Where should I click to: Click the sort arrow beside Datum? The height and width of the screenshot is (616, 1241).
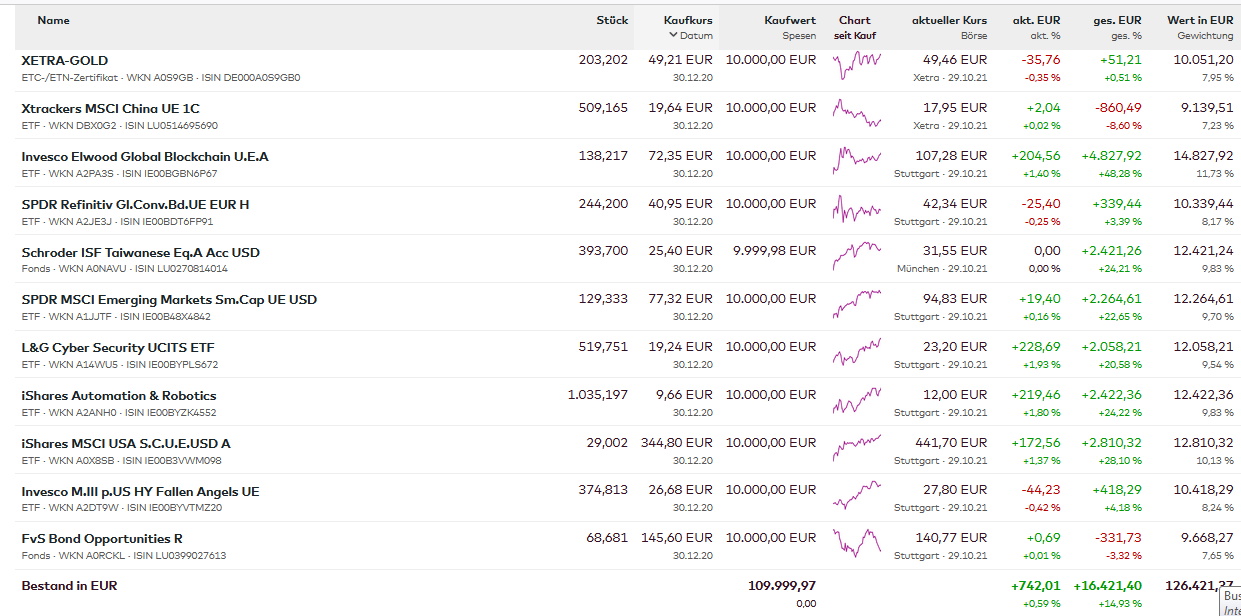pos(674,36)
